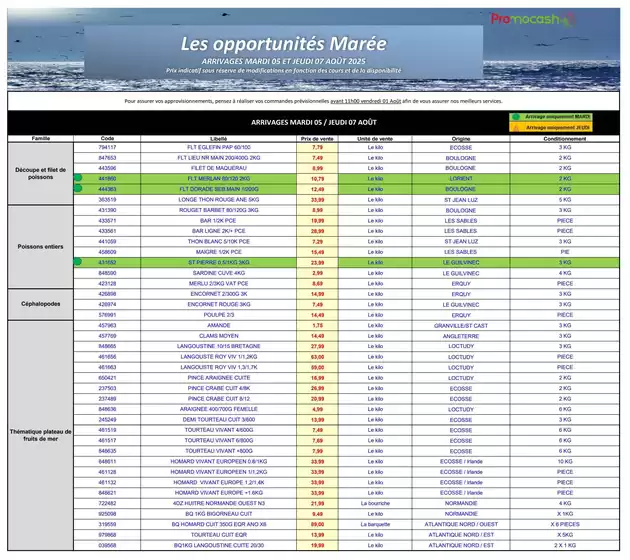Viewport: 630px width, 560px height.
Task: Click underlined 'avant 11h00 vendredi 01 Août' text
Action: pyautogui.click(x=366, y=101)
